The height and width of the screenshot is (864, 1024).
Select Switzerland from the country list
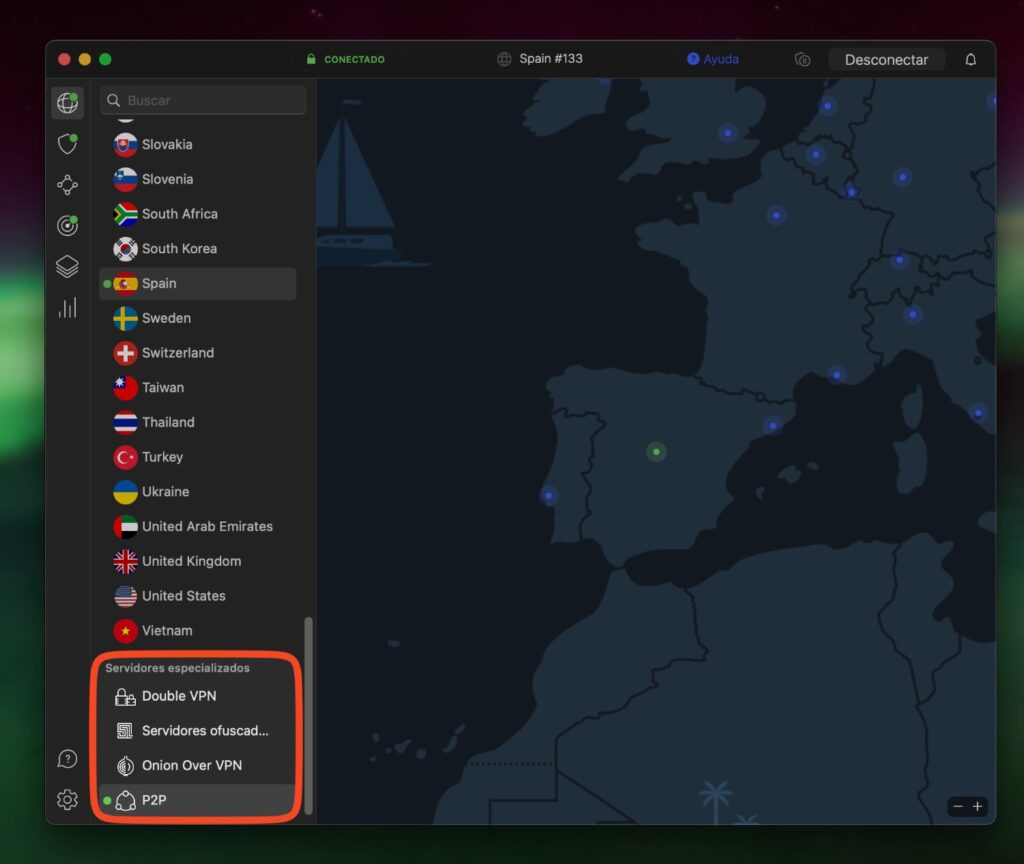pos(177,352)
